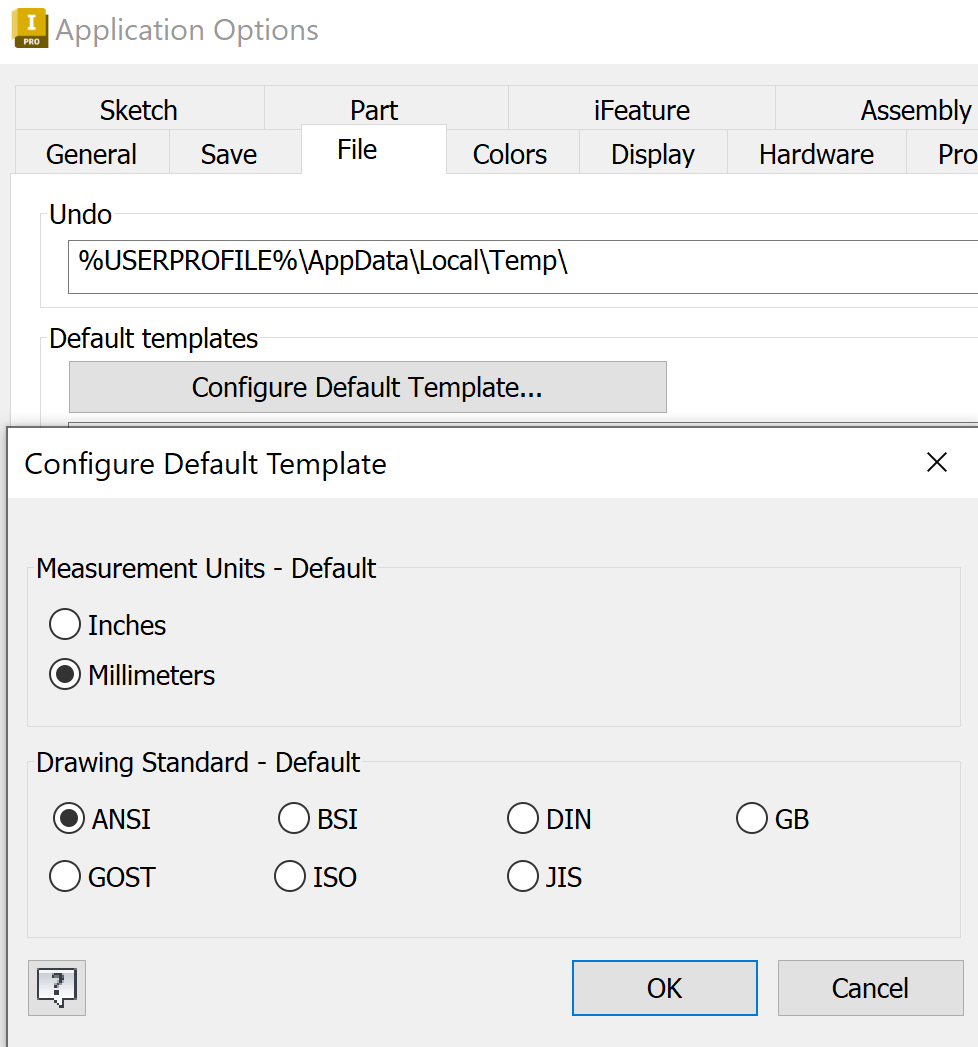978x1047 pixels.
Task: Select the DIN drawing standard
Action: point(523,819)
